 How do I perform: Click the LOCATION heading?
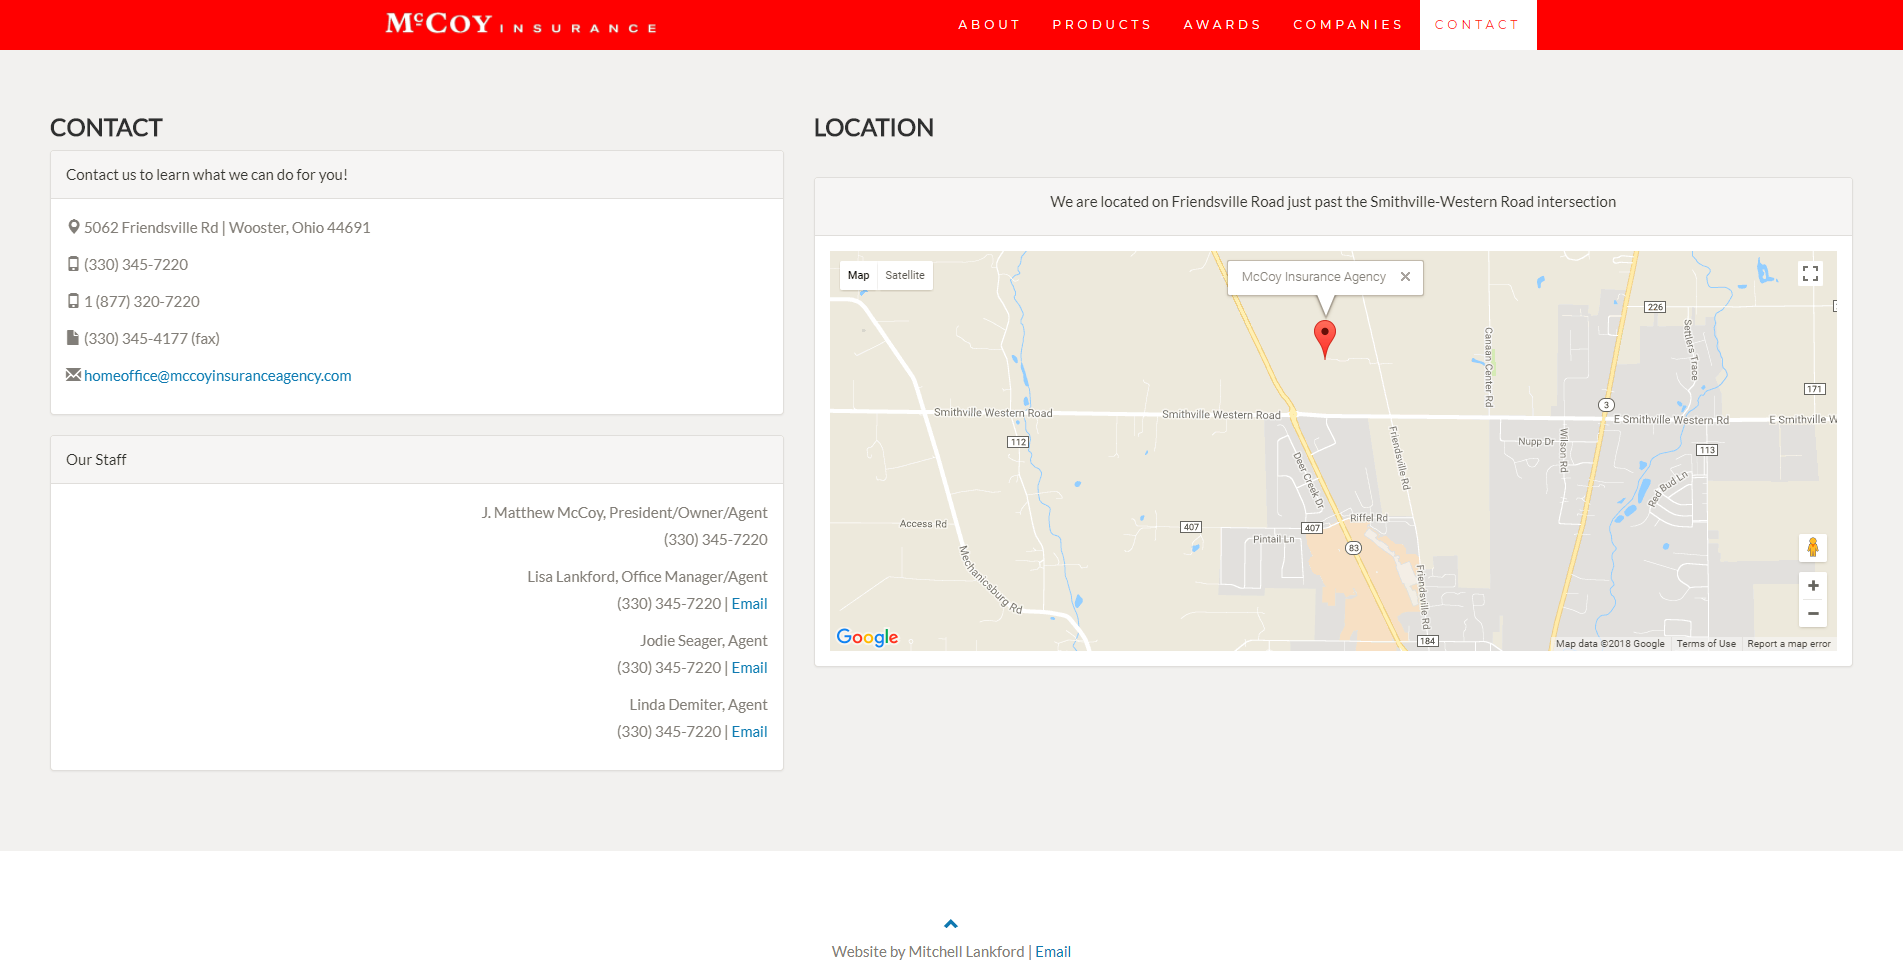pyautogui.click(x=873, y=128)
